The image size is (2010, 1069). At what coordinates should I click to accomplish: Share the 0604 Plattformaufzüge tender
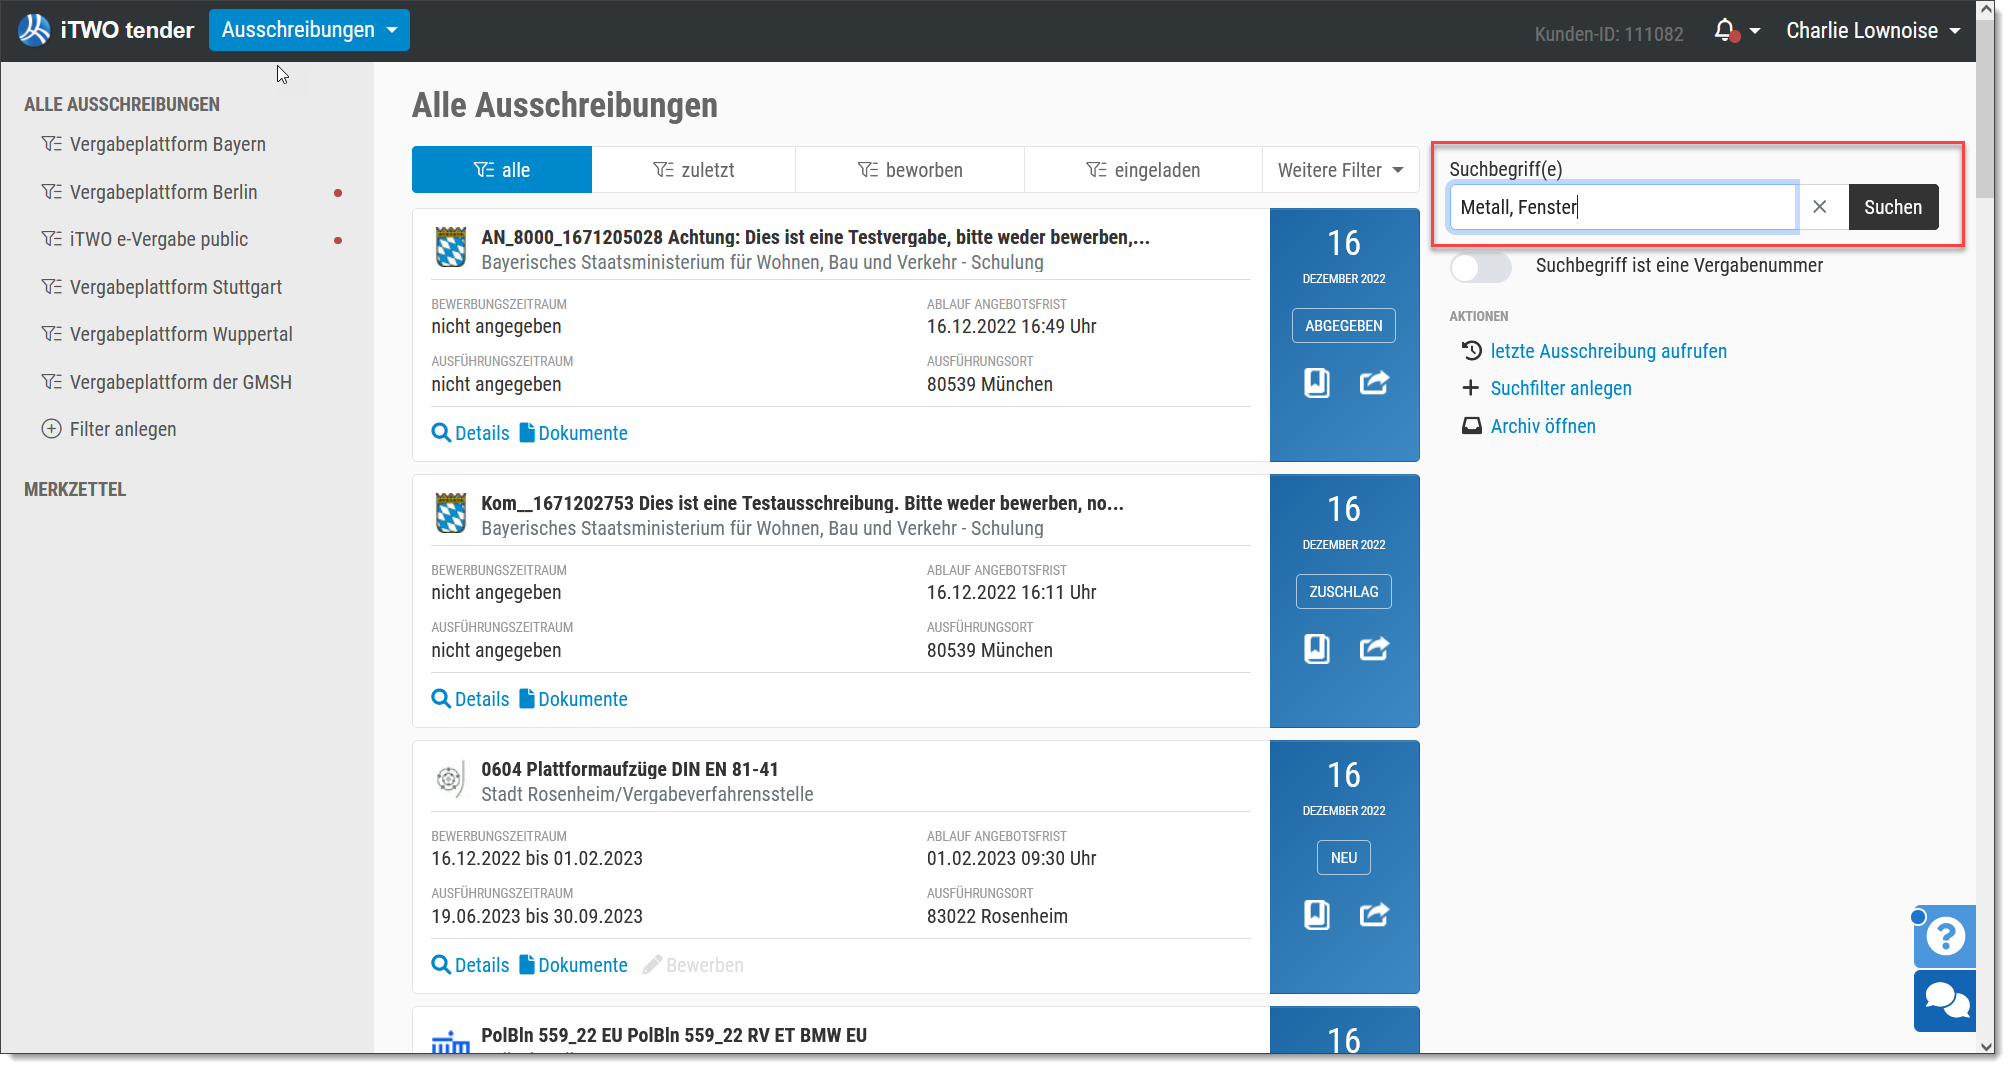pos(1374,915)
